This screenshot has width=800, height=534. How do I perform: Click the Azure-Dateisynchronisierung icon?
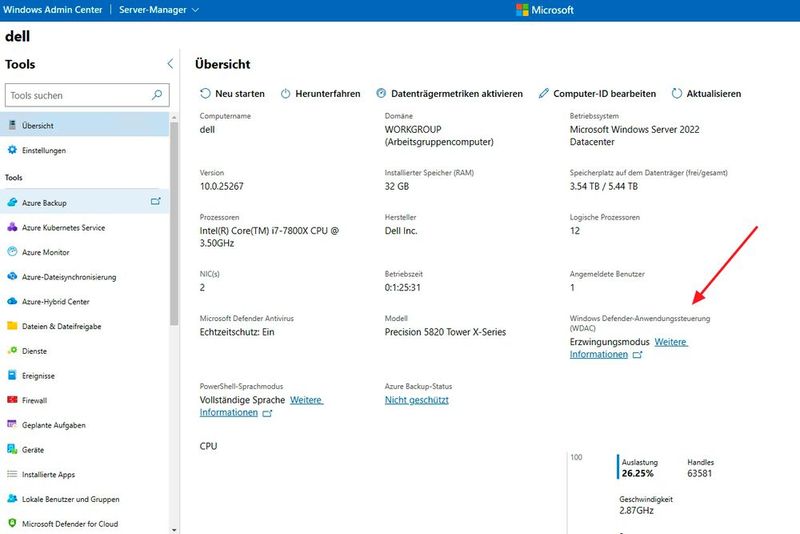pos(12,276)
